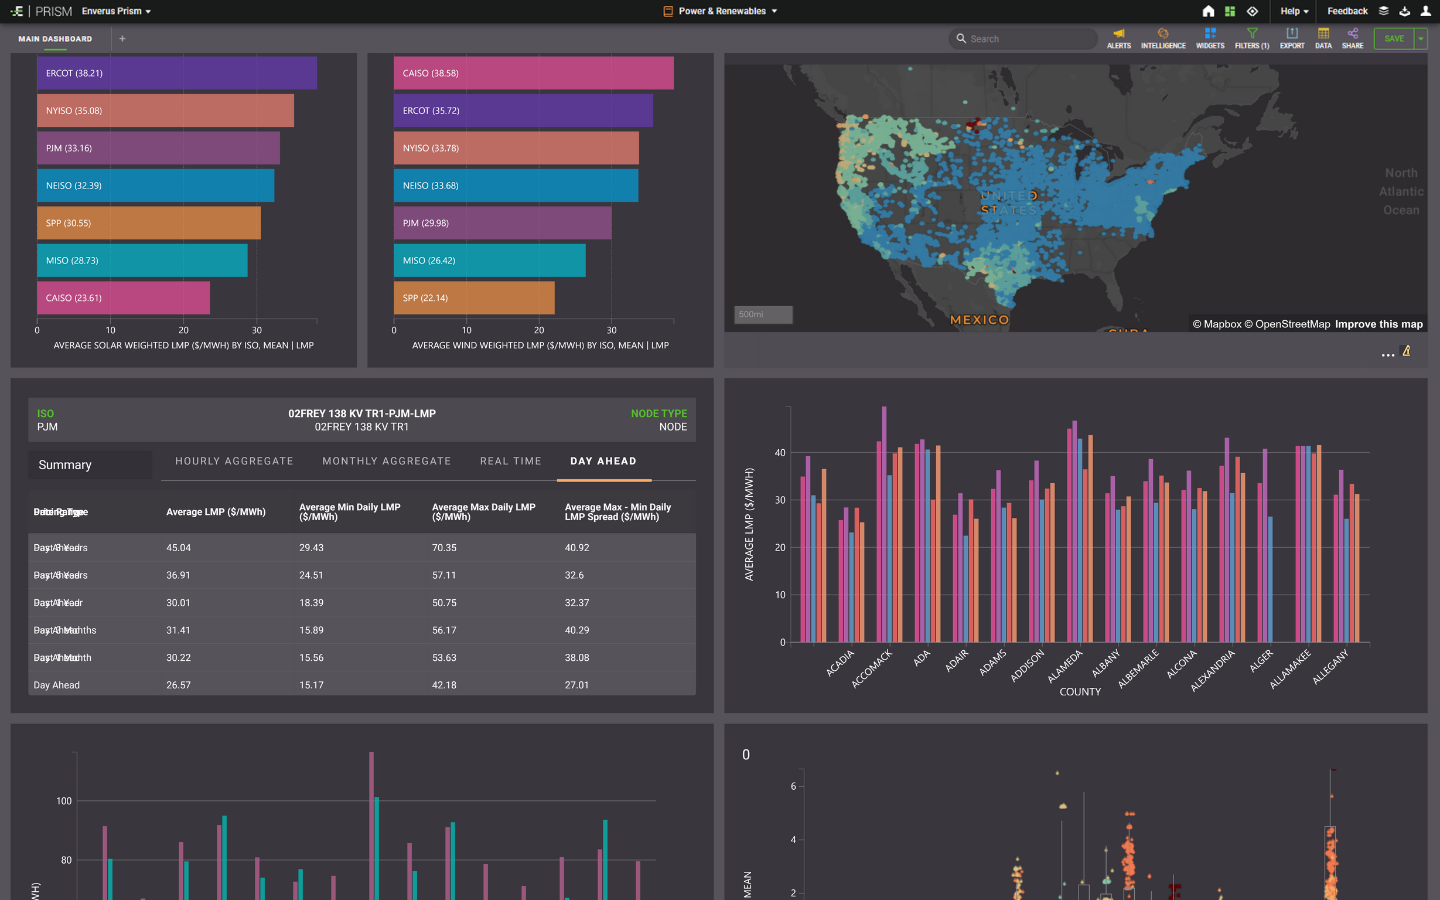Follow the Improve this map link
1440x900 pixels.
(x=1378, y=324)
